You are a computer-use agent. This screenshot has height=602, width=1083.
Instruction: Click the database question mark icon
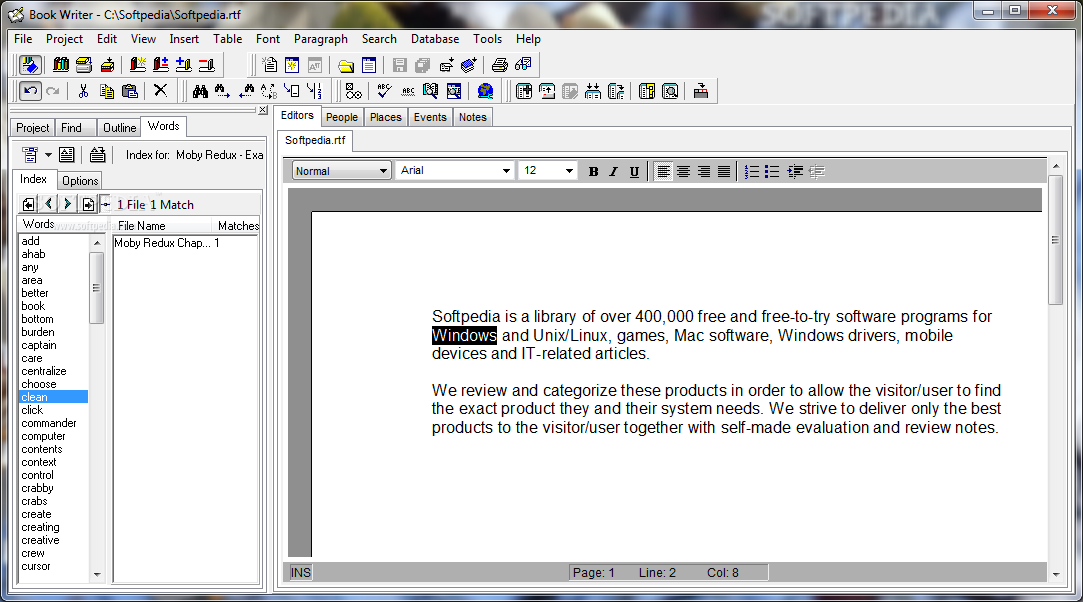coord(646,91)
